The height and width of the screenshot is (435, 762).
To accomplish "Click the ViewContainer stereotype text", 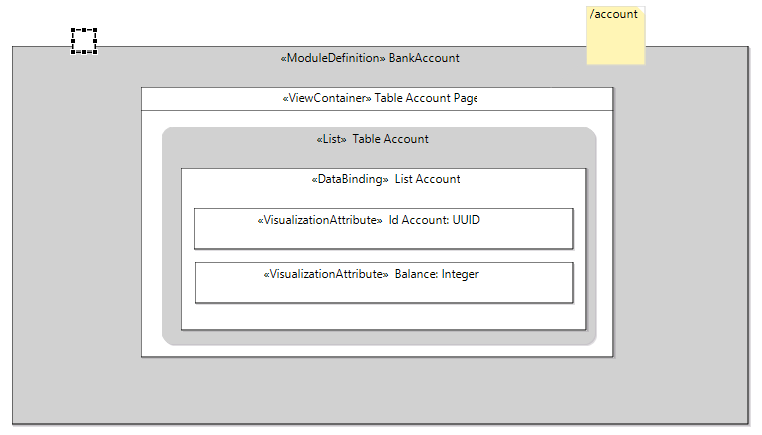I will 327,98.
